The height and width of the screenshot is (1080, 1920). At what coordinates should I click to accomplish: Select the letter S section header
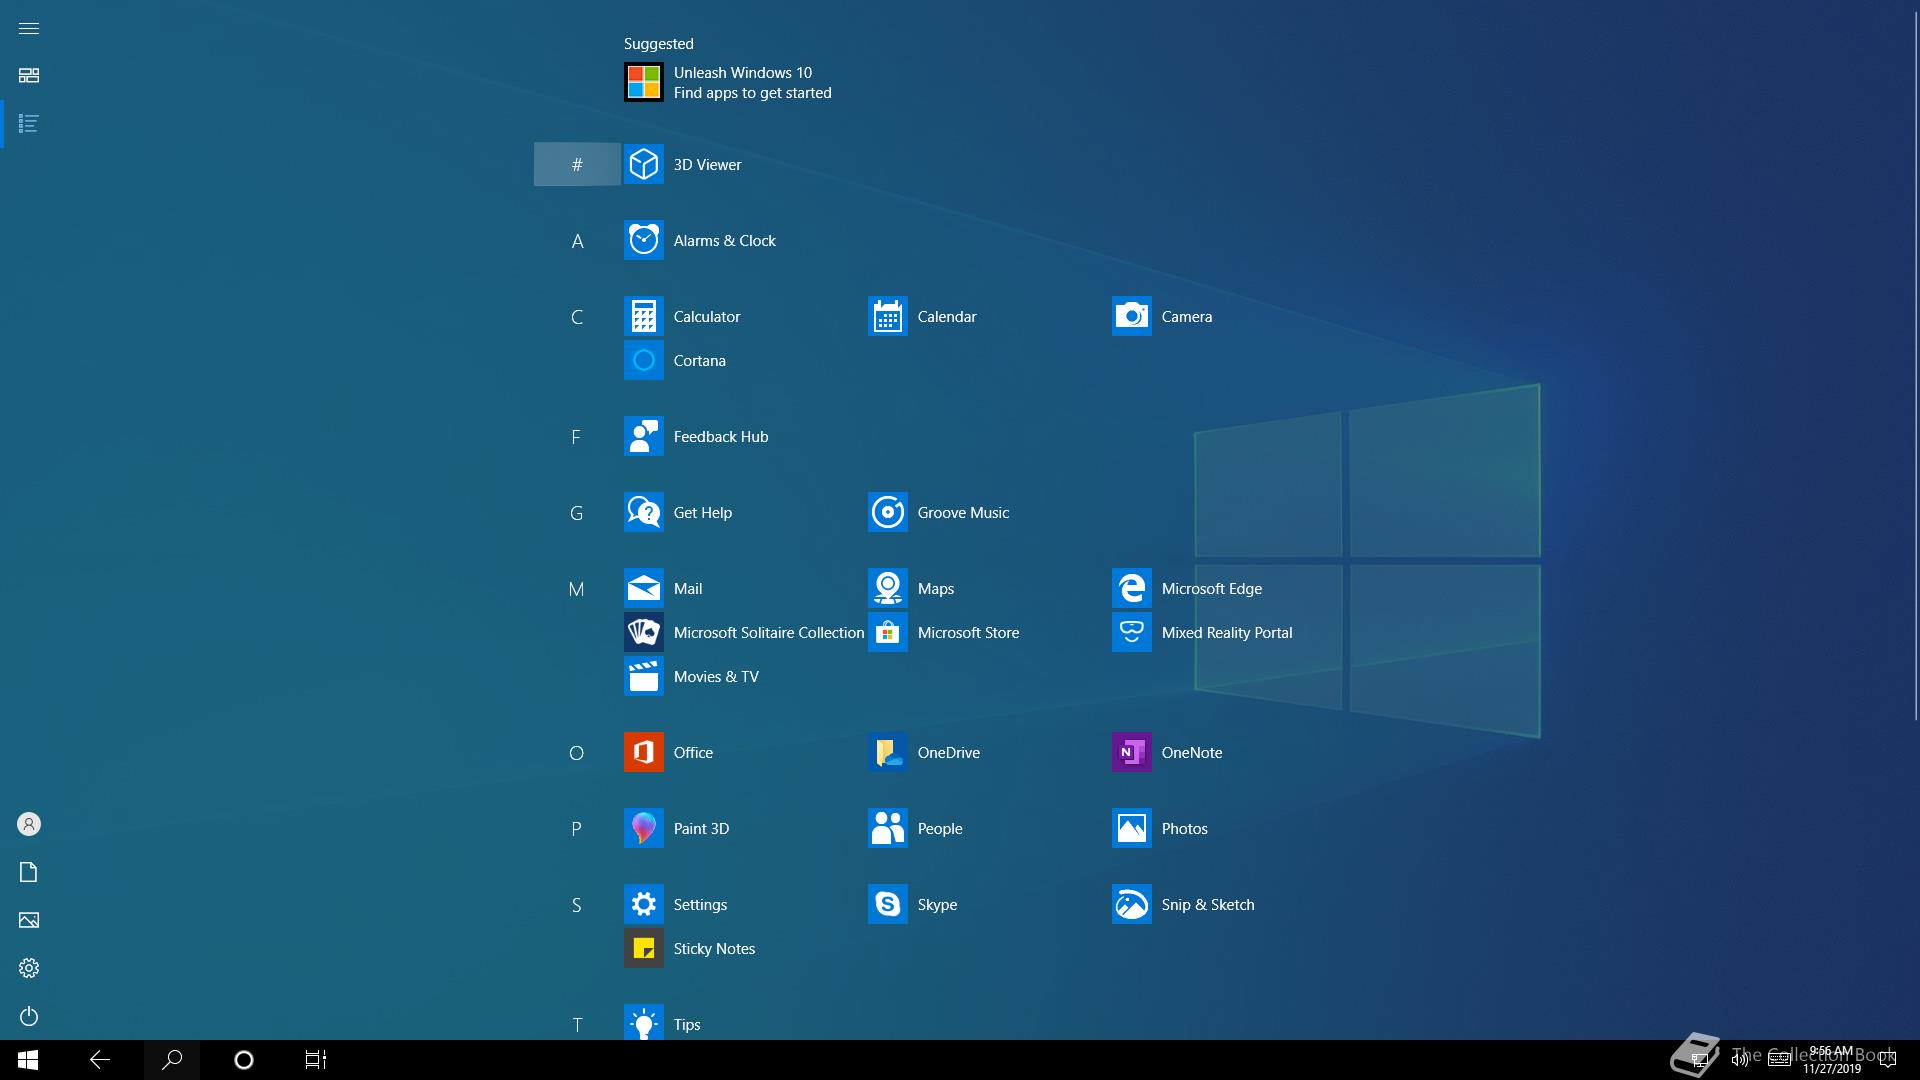click(x=577, y=904)
